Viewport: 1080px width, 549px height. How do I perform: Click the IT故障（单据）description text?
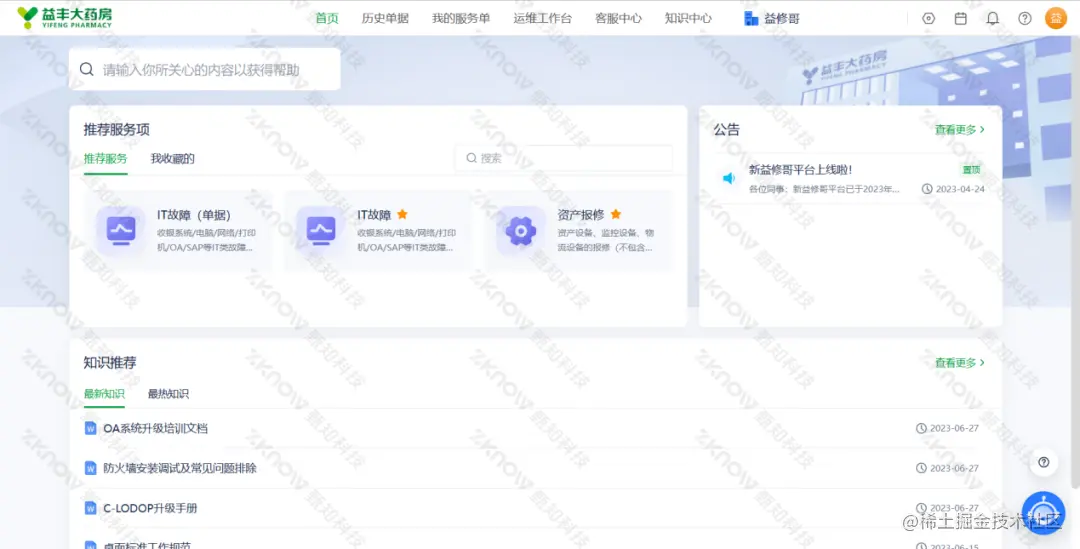click(x=205, y=240)
